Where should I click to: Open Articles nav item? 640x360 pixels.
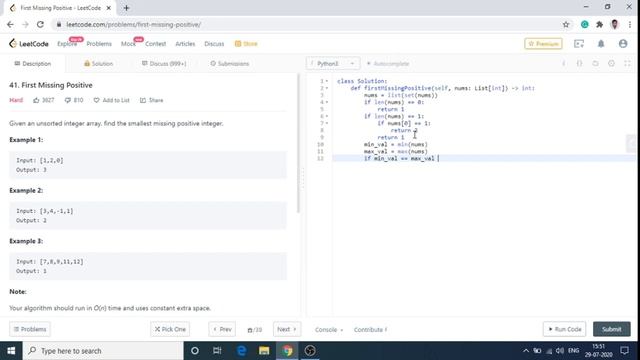[x=185, y=44]
